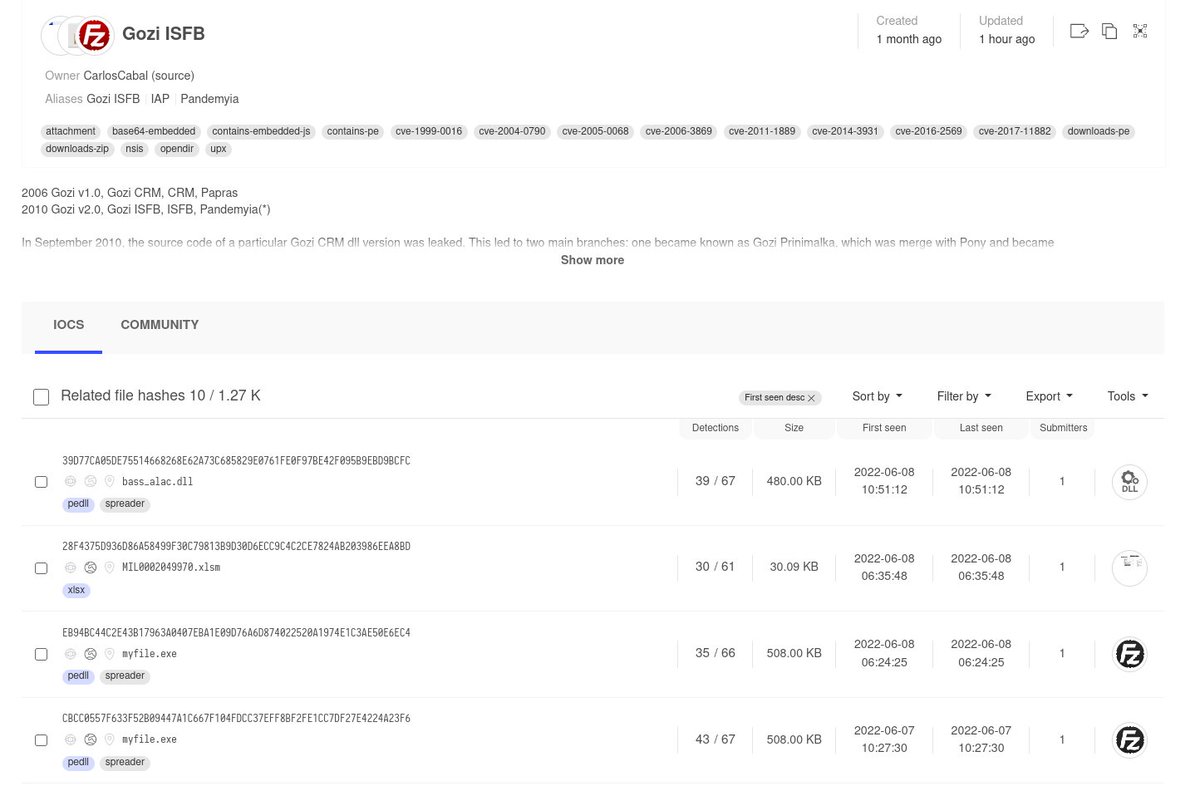
Task: Click the first small circular icon beside bass_alac.dll
Action: tap(71, 481)
